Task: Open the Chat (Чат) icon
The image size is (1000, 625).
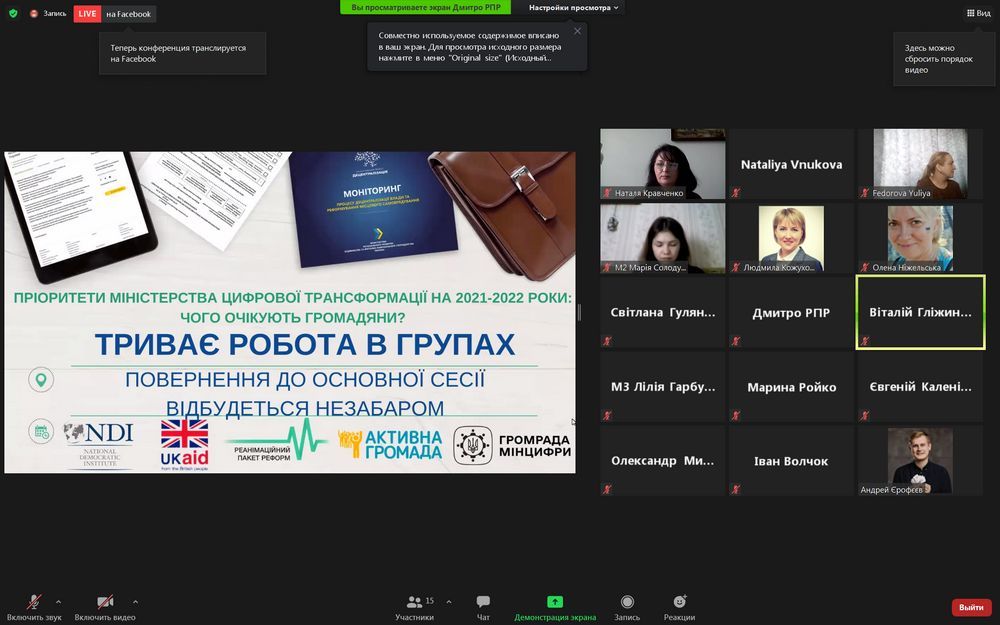Action: 483,602
